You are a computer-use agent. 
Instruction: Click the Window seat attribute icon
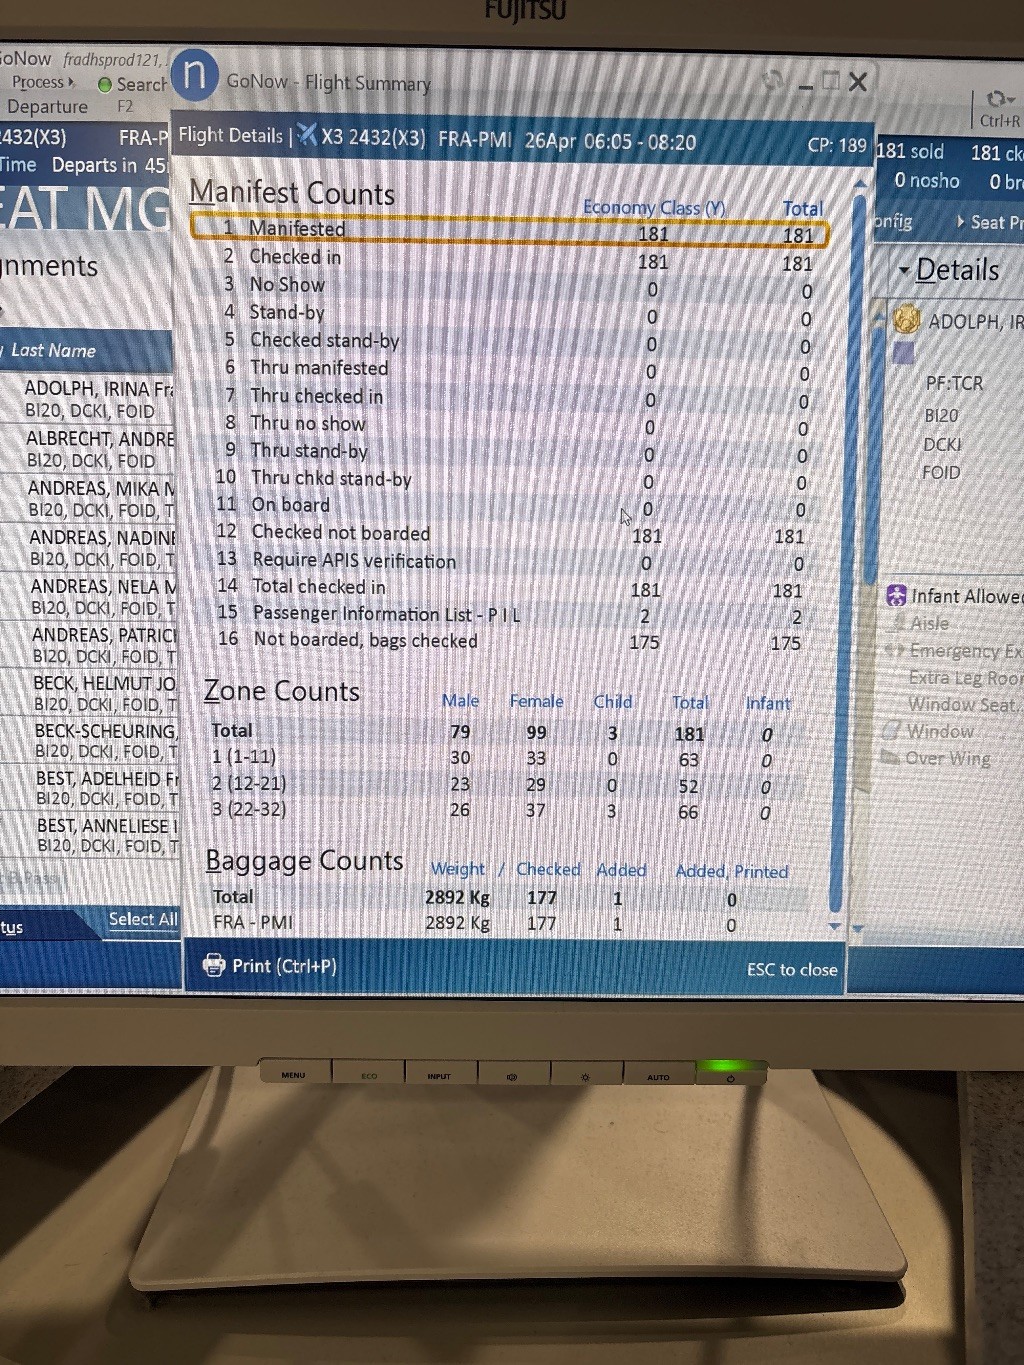[891, 731]
